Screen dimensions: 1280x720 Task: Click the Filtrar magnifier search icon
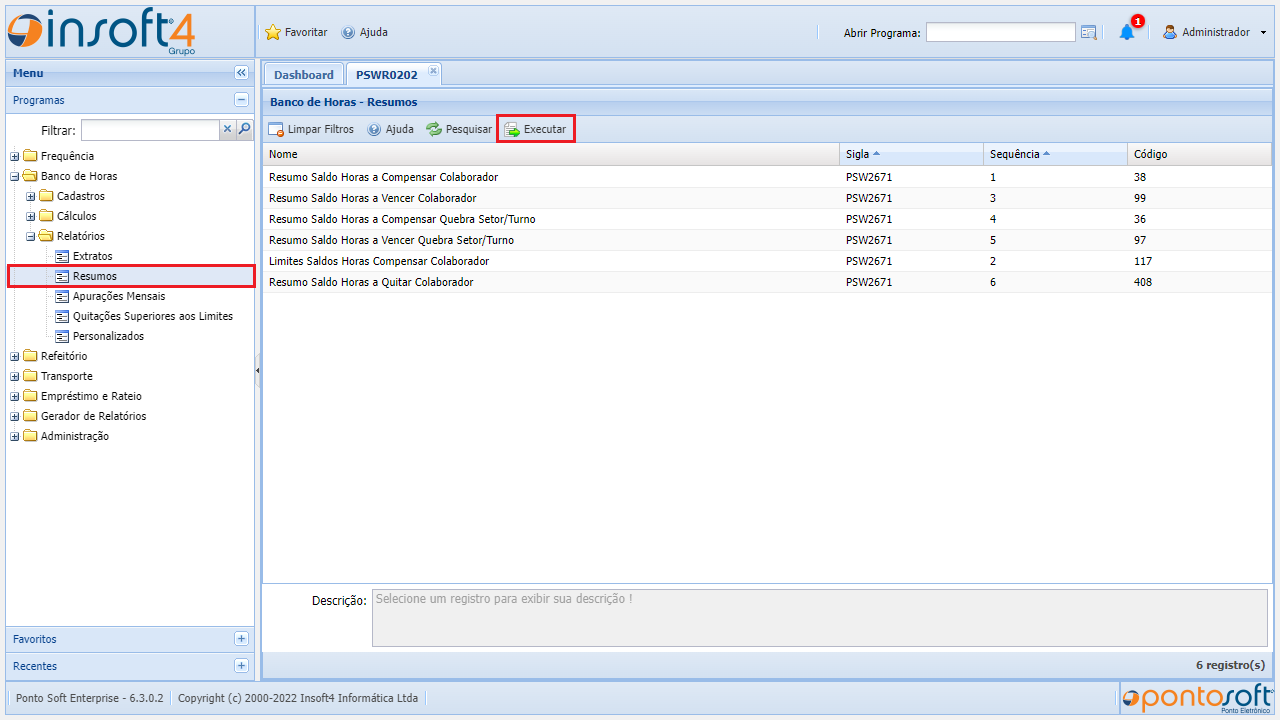(x=244, y=129)
